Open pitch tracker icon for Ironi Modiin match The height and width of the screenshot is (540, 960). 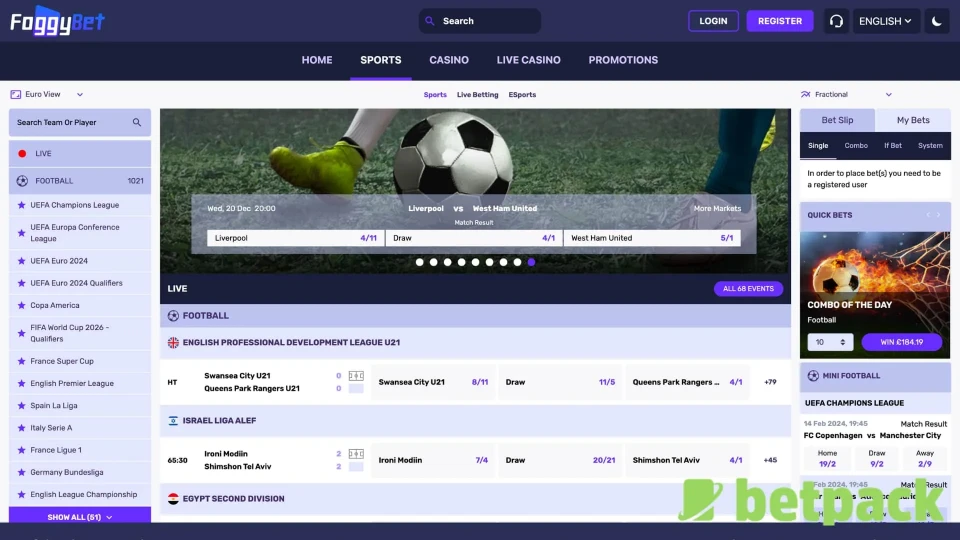356,454
